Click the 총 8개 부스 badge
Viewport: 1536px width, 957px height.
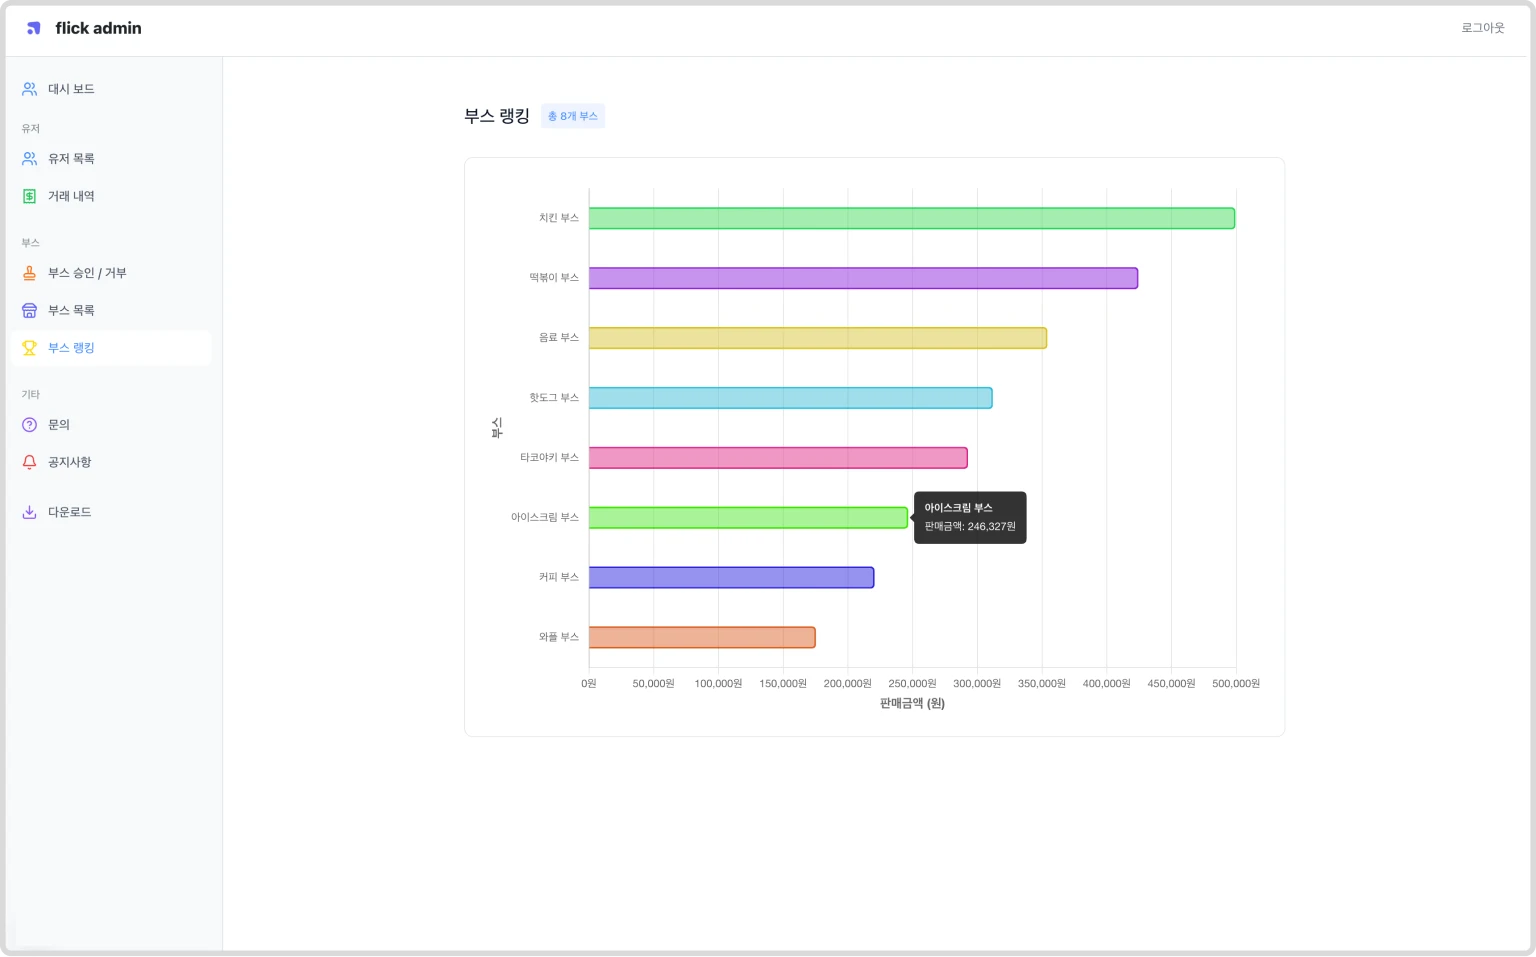[x=573, y=116]
